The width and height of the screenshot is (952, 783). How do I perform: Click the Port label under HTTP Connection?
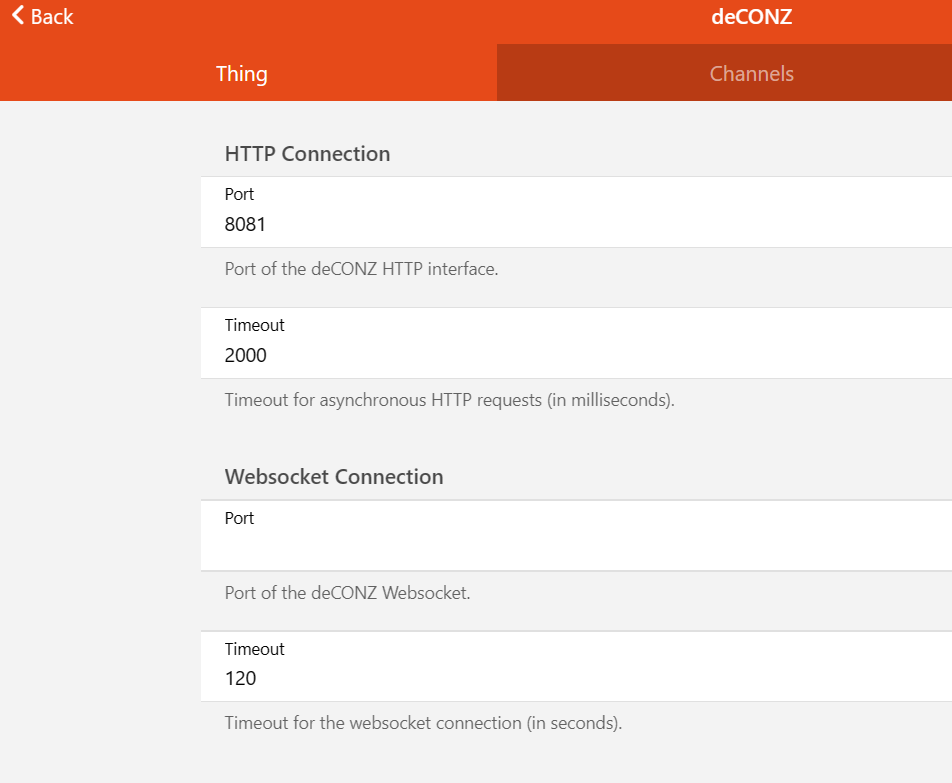click(x=240, y=194)
